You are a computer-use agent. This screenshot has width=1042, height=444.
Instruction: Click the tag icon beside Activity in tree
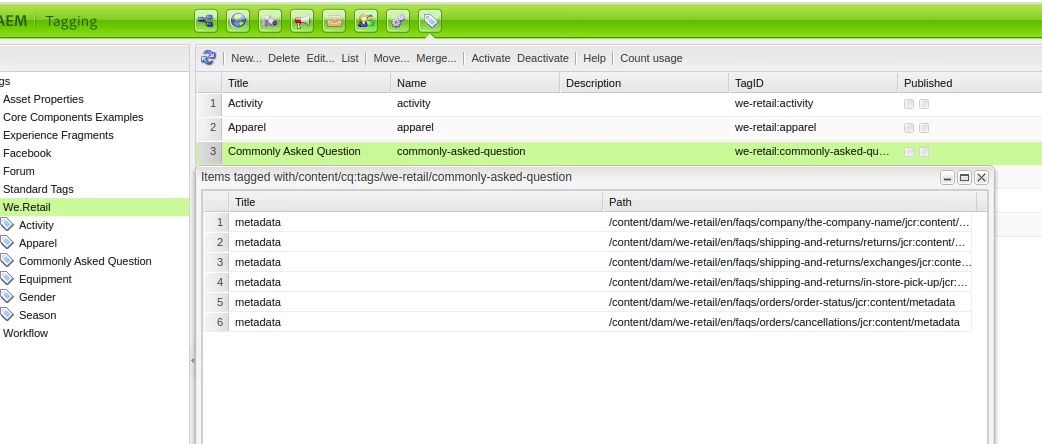coord(7,225)
